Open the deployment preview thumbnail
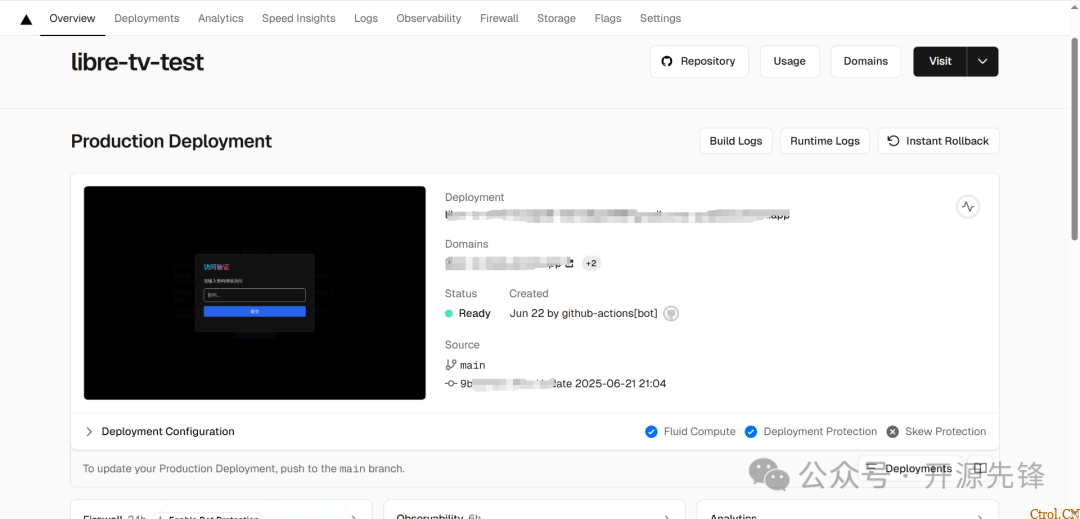The height and width of the screenshot is (519, 1080). [x=255, y=293]
